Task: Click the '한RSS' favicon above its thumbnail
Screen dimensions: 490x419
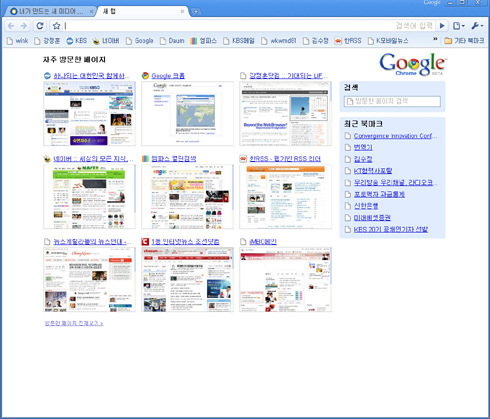Action: (x=243, y=159)
